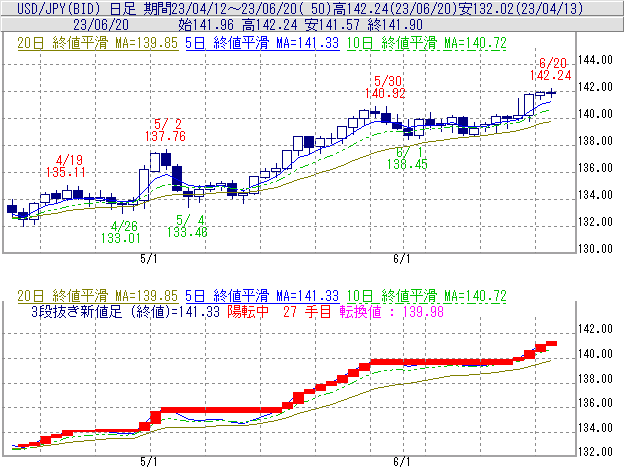Click the 5/30 140.92 high annotation

(386, 87)
